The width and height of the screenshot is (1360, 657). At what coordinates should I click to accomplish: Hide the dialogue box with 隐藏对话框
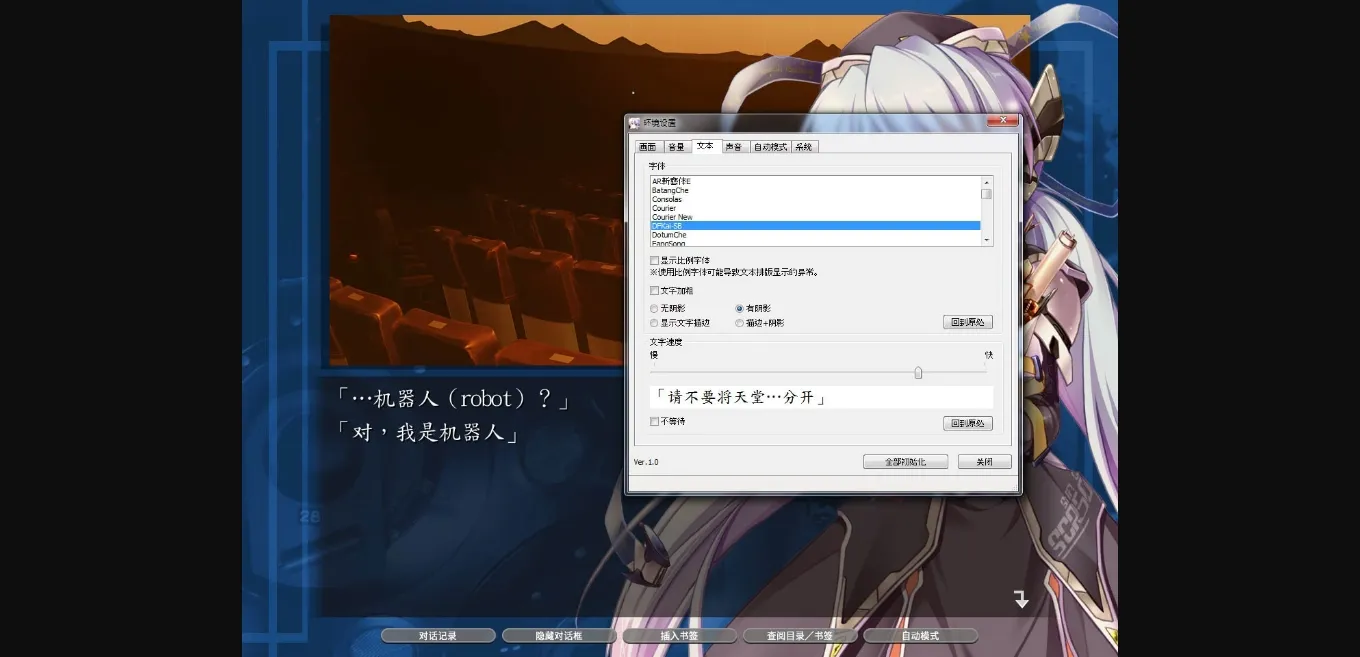point(559,634)
